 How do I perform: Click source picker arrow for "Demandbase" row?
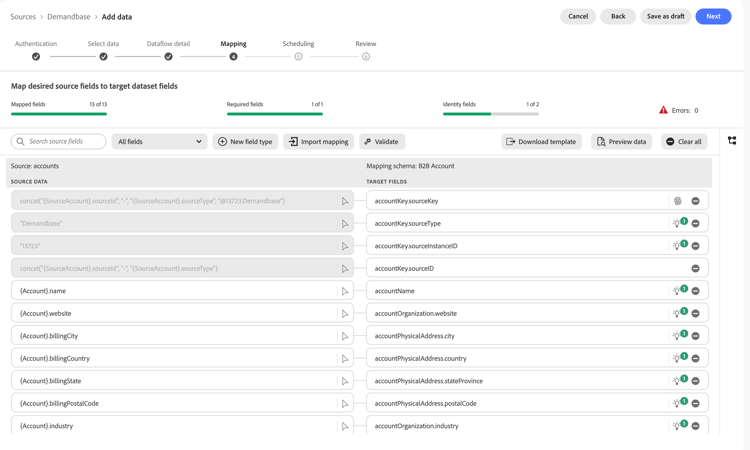(345, 223)
